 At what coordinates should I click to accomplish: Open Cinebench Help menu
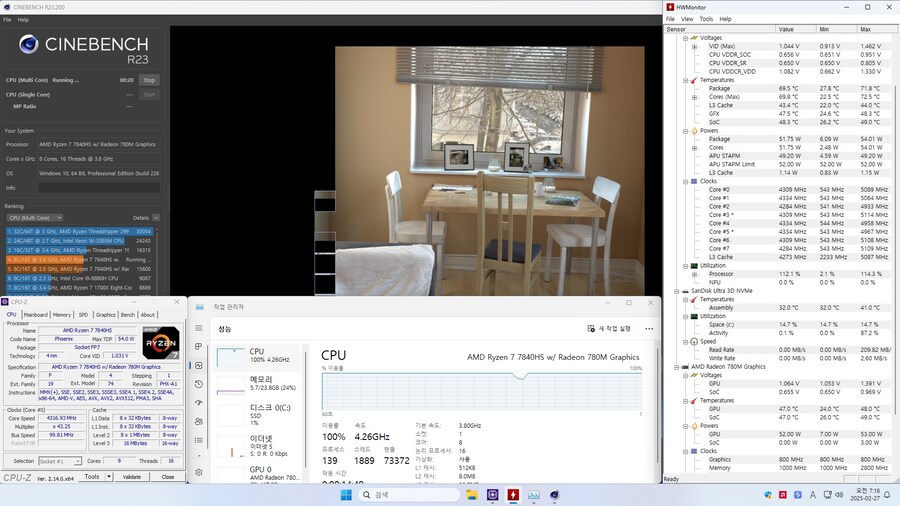(23, 20)
